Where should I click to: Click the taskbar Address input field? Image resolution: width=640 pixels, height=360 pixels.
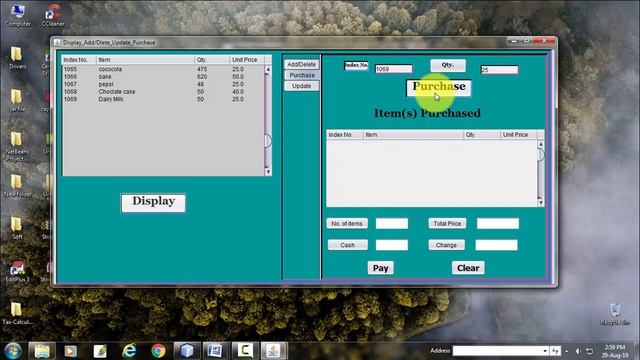pyautogui.click(x=497, y=351)
